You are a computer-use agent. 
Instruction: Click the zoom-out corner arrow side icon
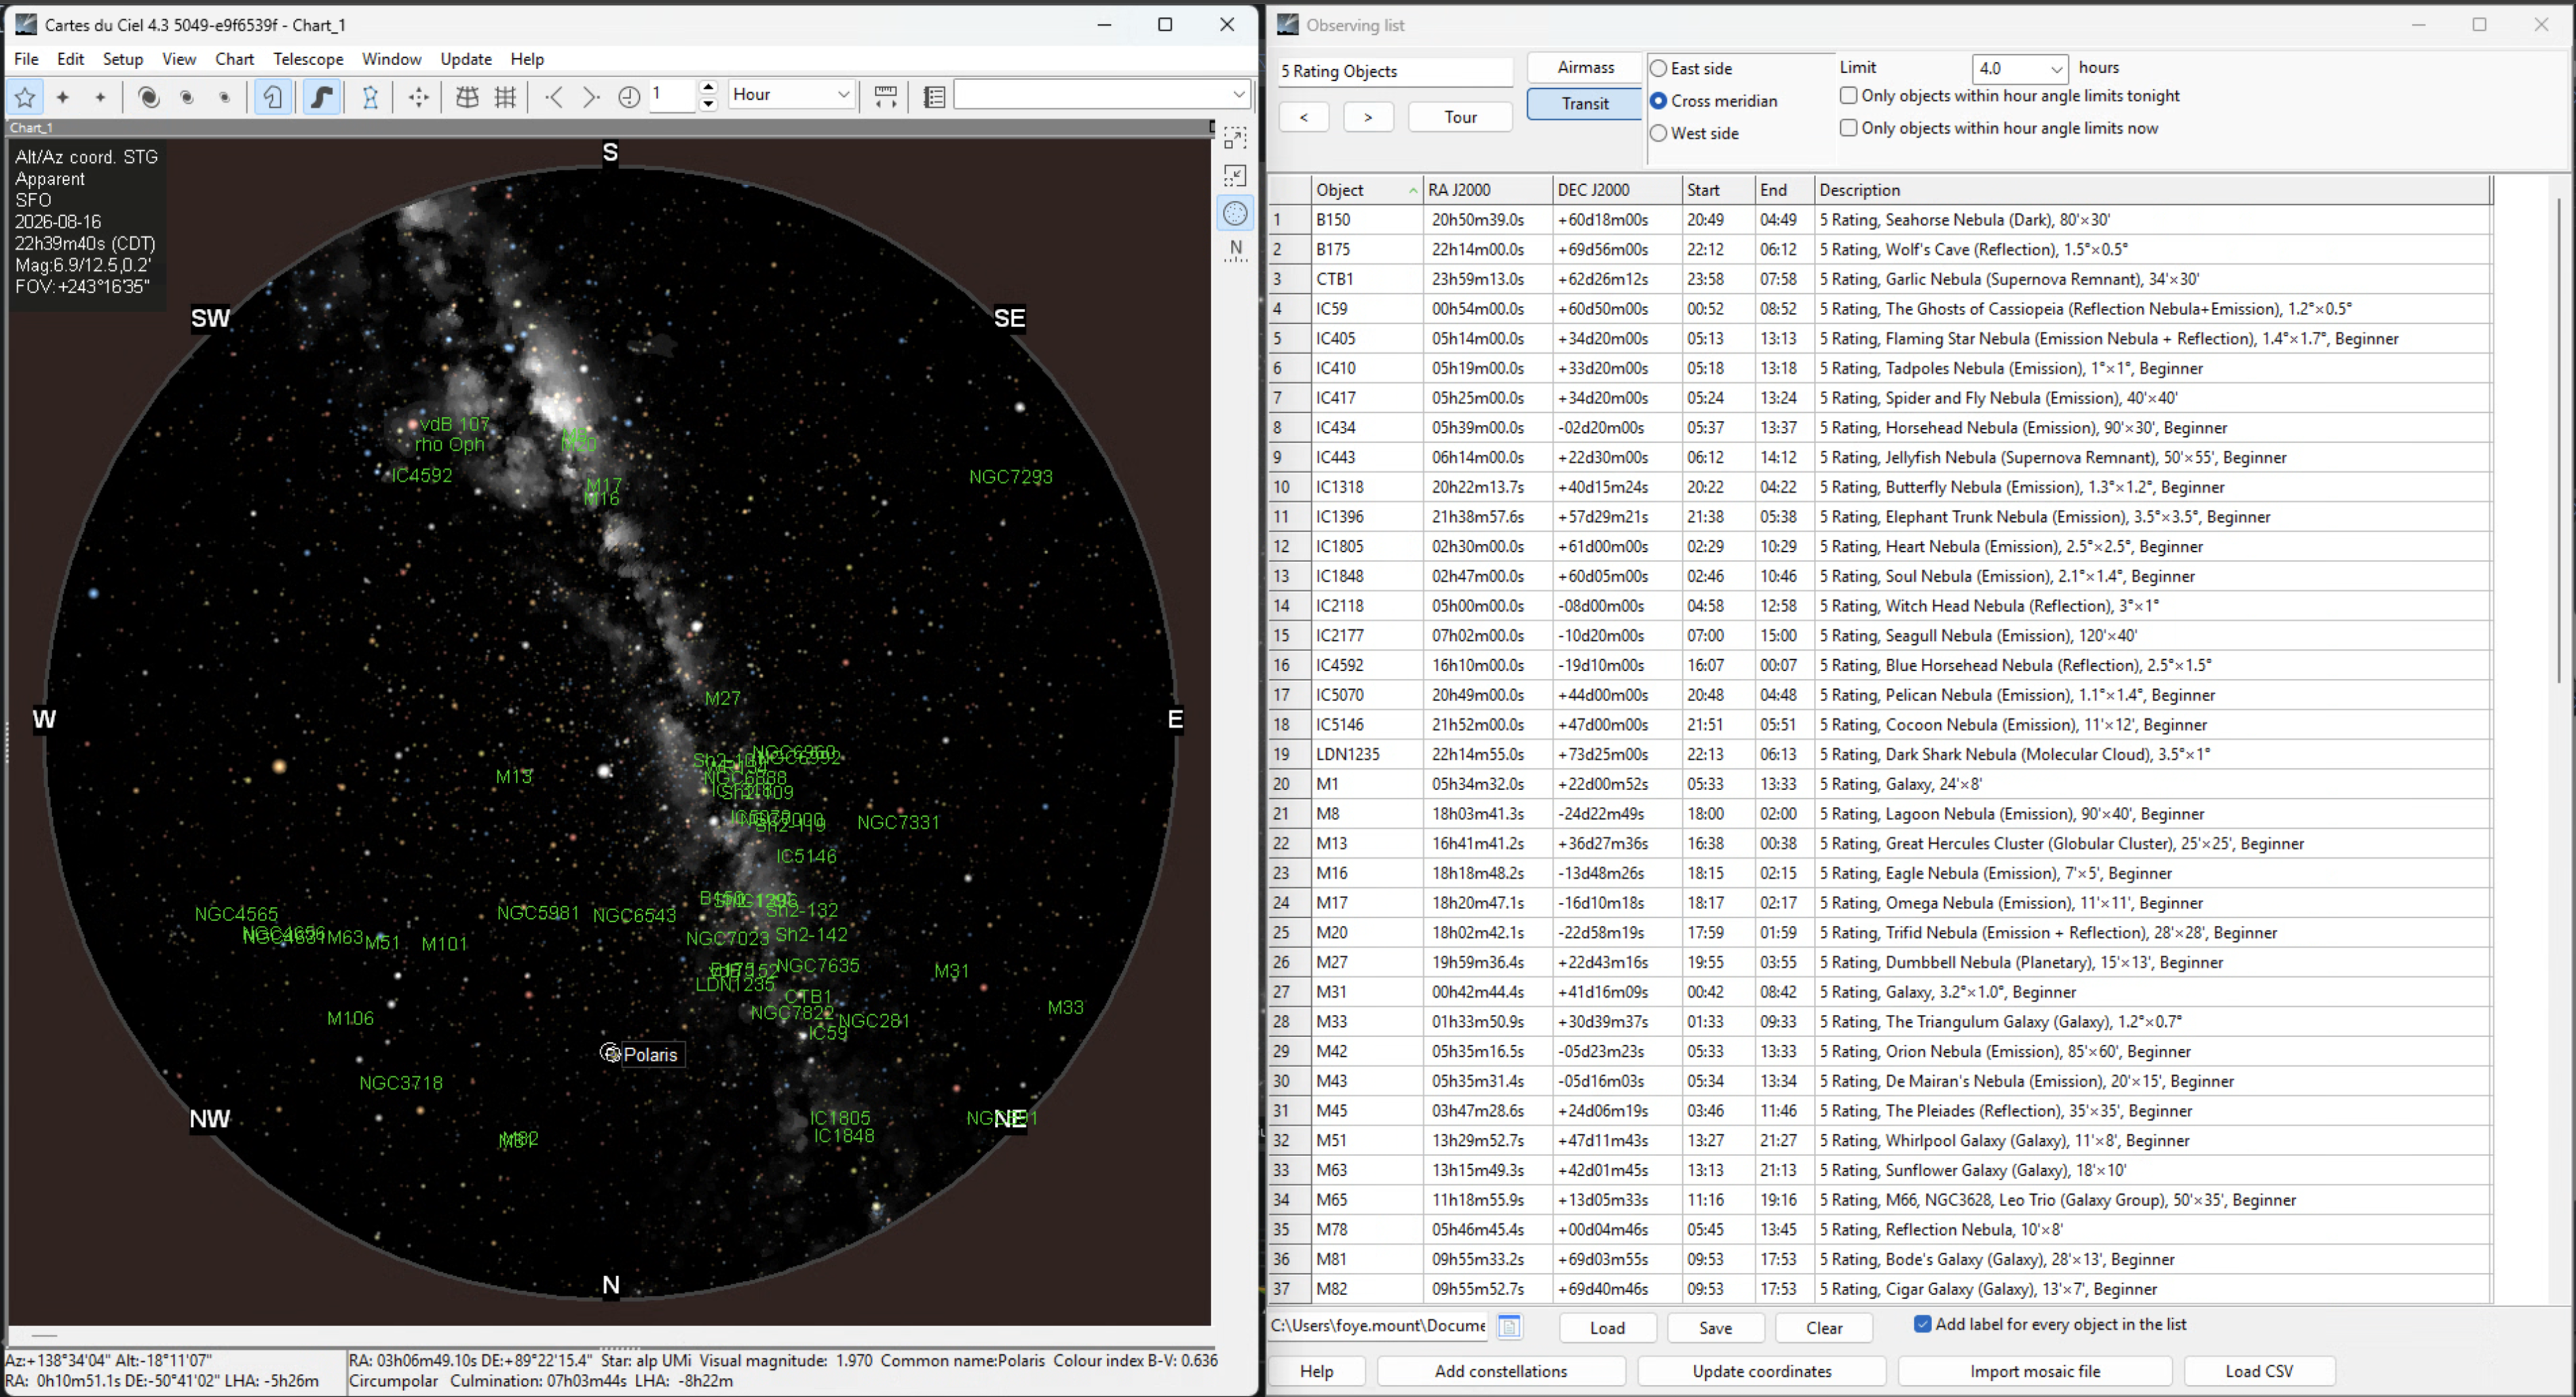click(x=1236, y=176)
